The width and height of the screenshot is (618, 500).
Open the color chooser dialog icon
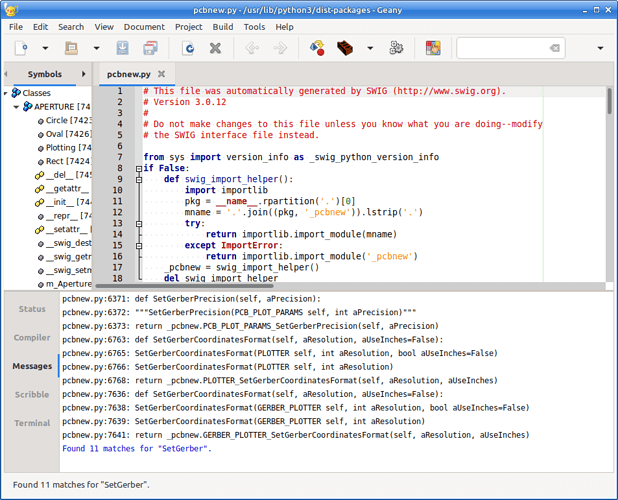click(x=433, y=48)
